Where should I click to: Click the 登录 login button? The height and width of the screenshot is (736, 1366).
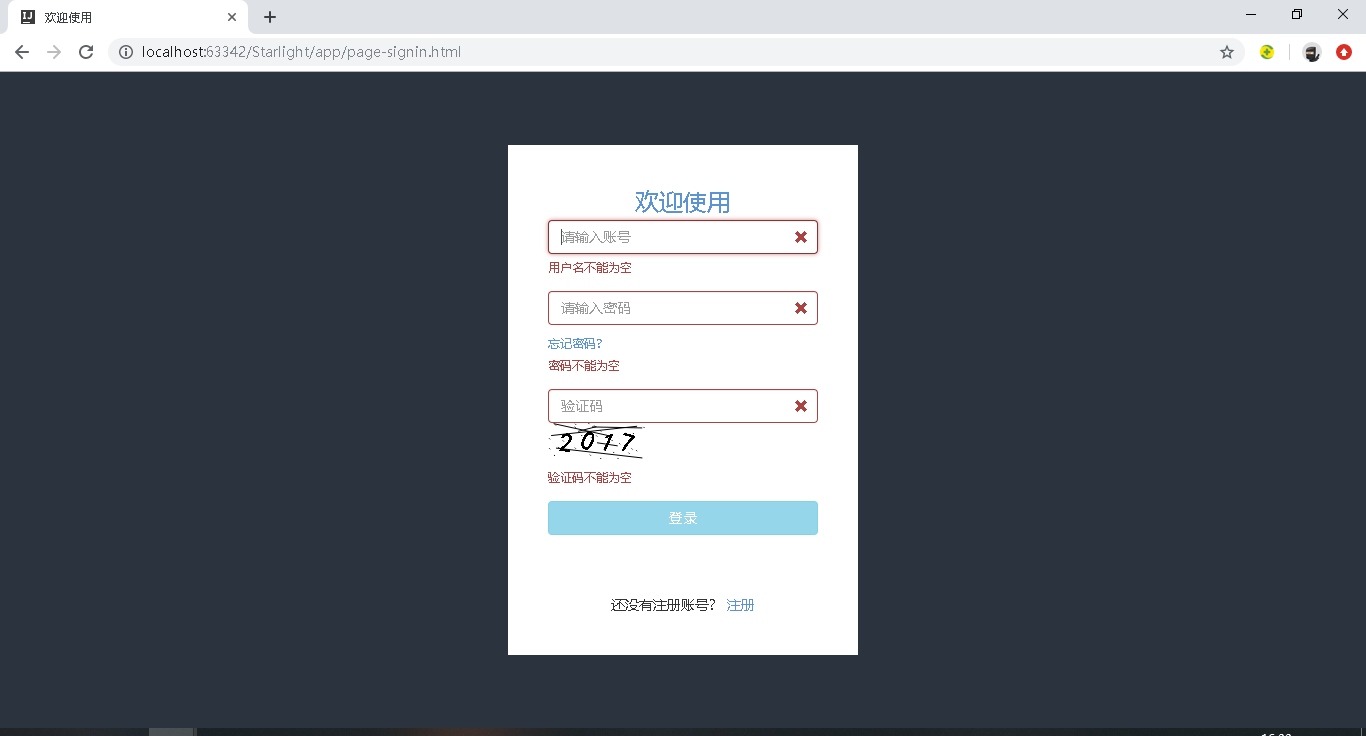(x=683, y=518)
